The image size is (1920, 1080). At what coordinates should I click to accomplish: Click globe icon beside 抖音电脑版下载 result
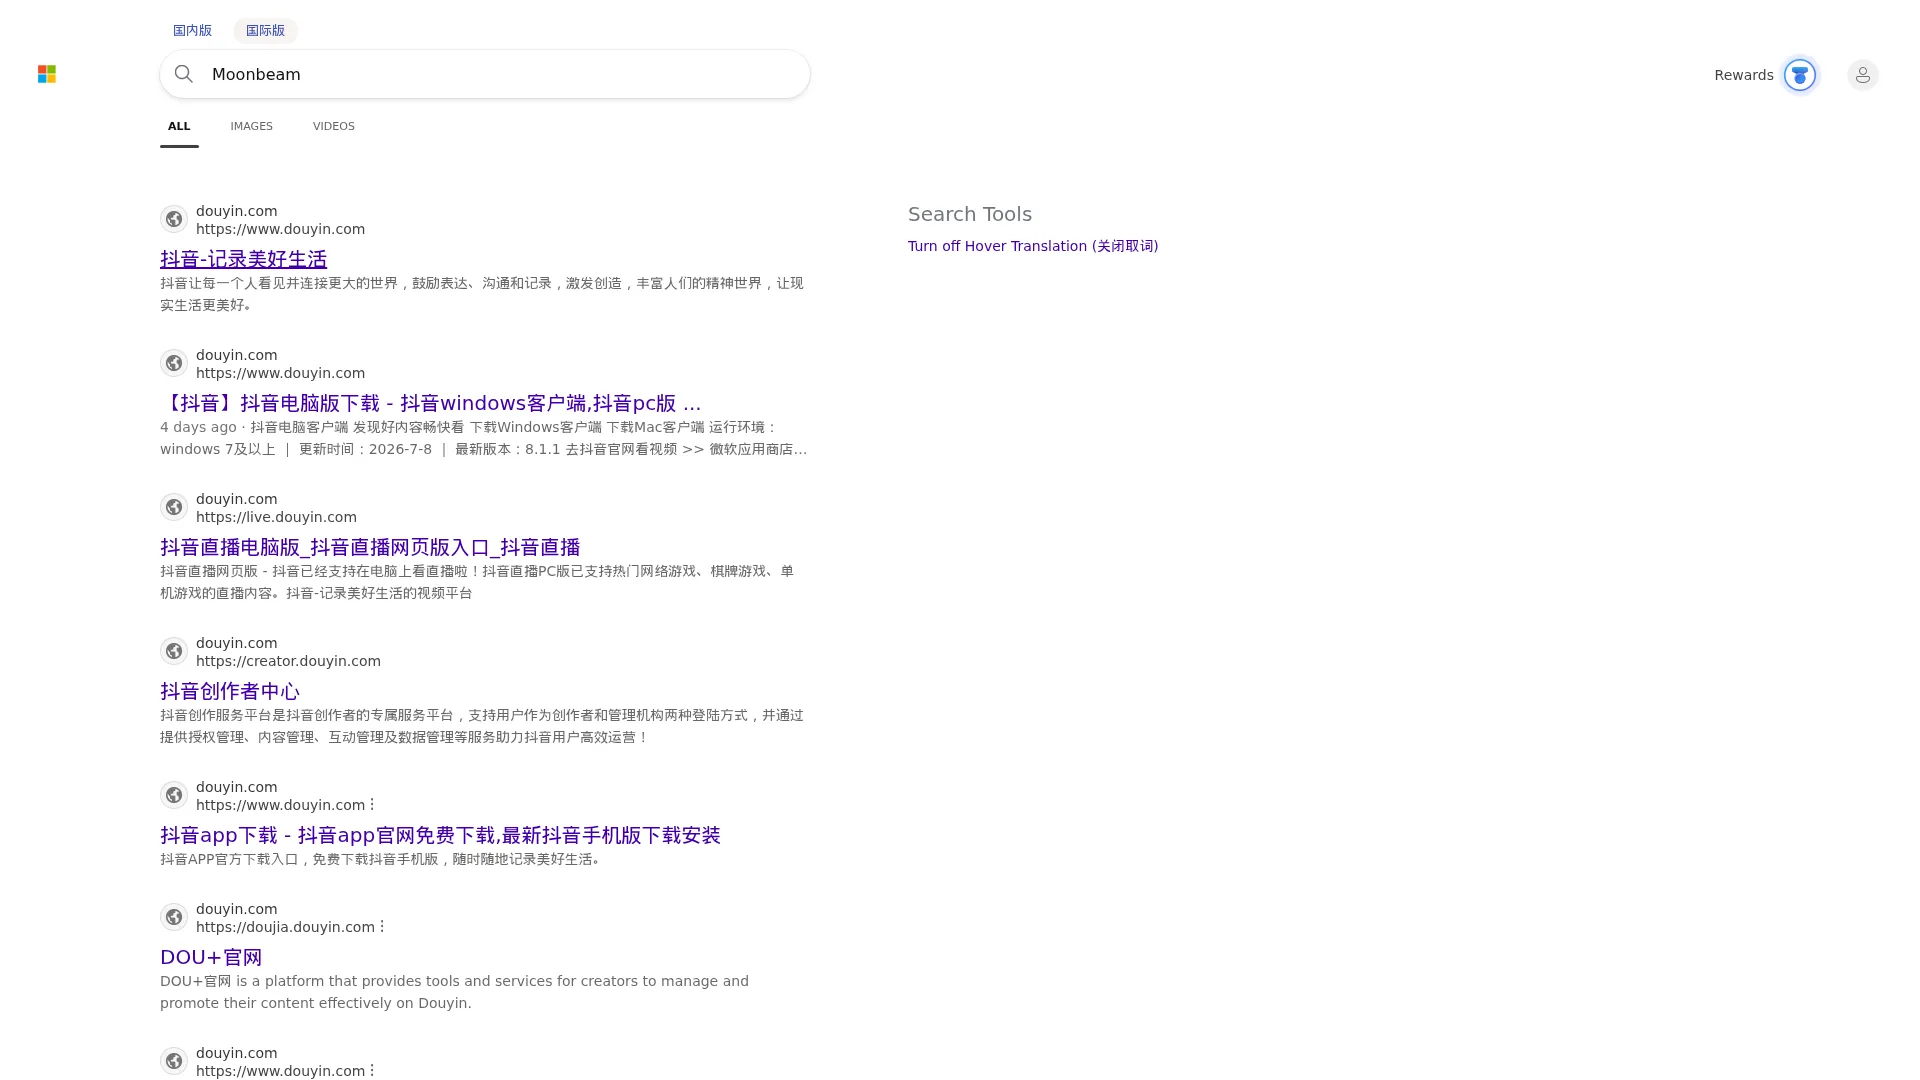[174, 363]
